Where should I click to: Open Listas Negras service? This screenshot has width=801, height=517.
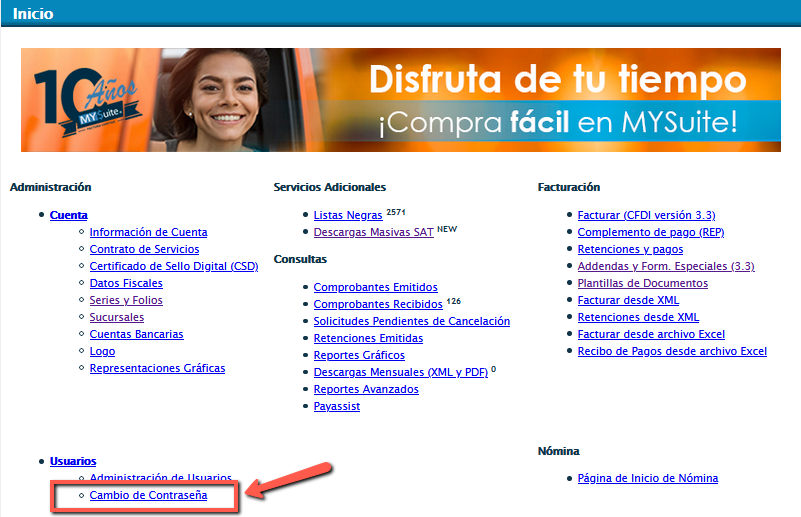[348, 215]
